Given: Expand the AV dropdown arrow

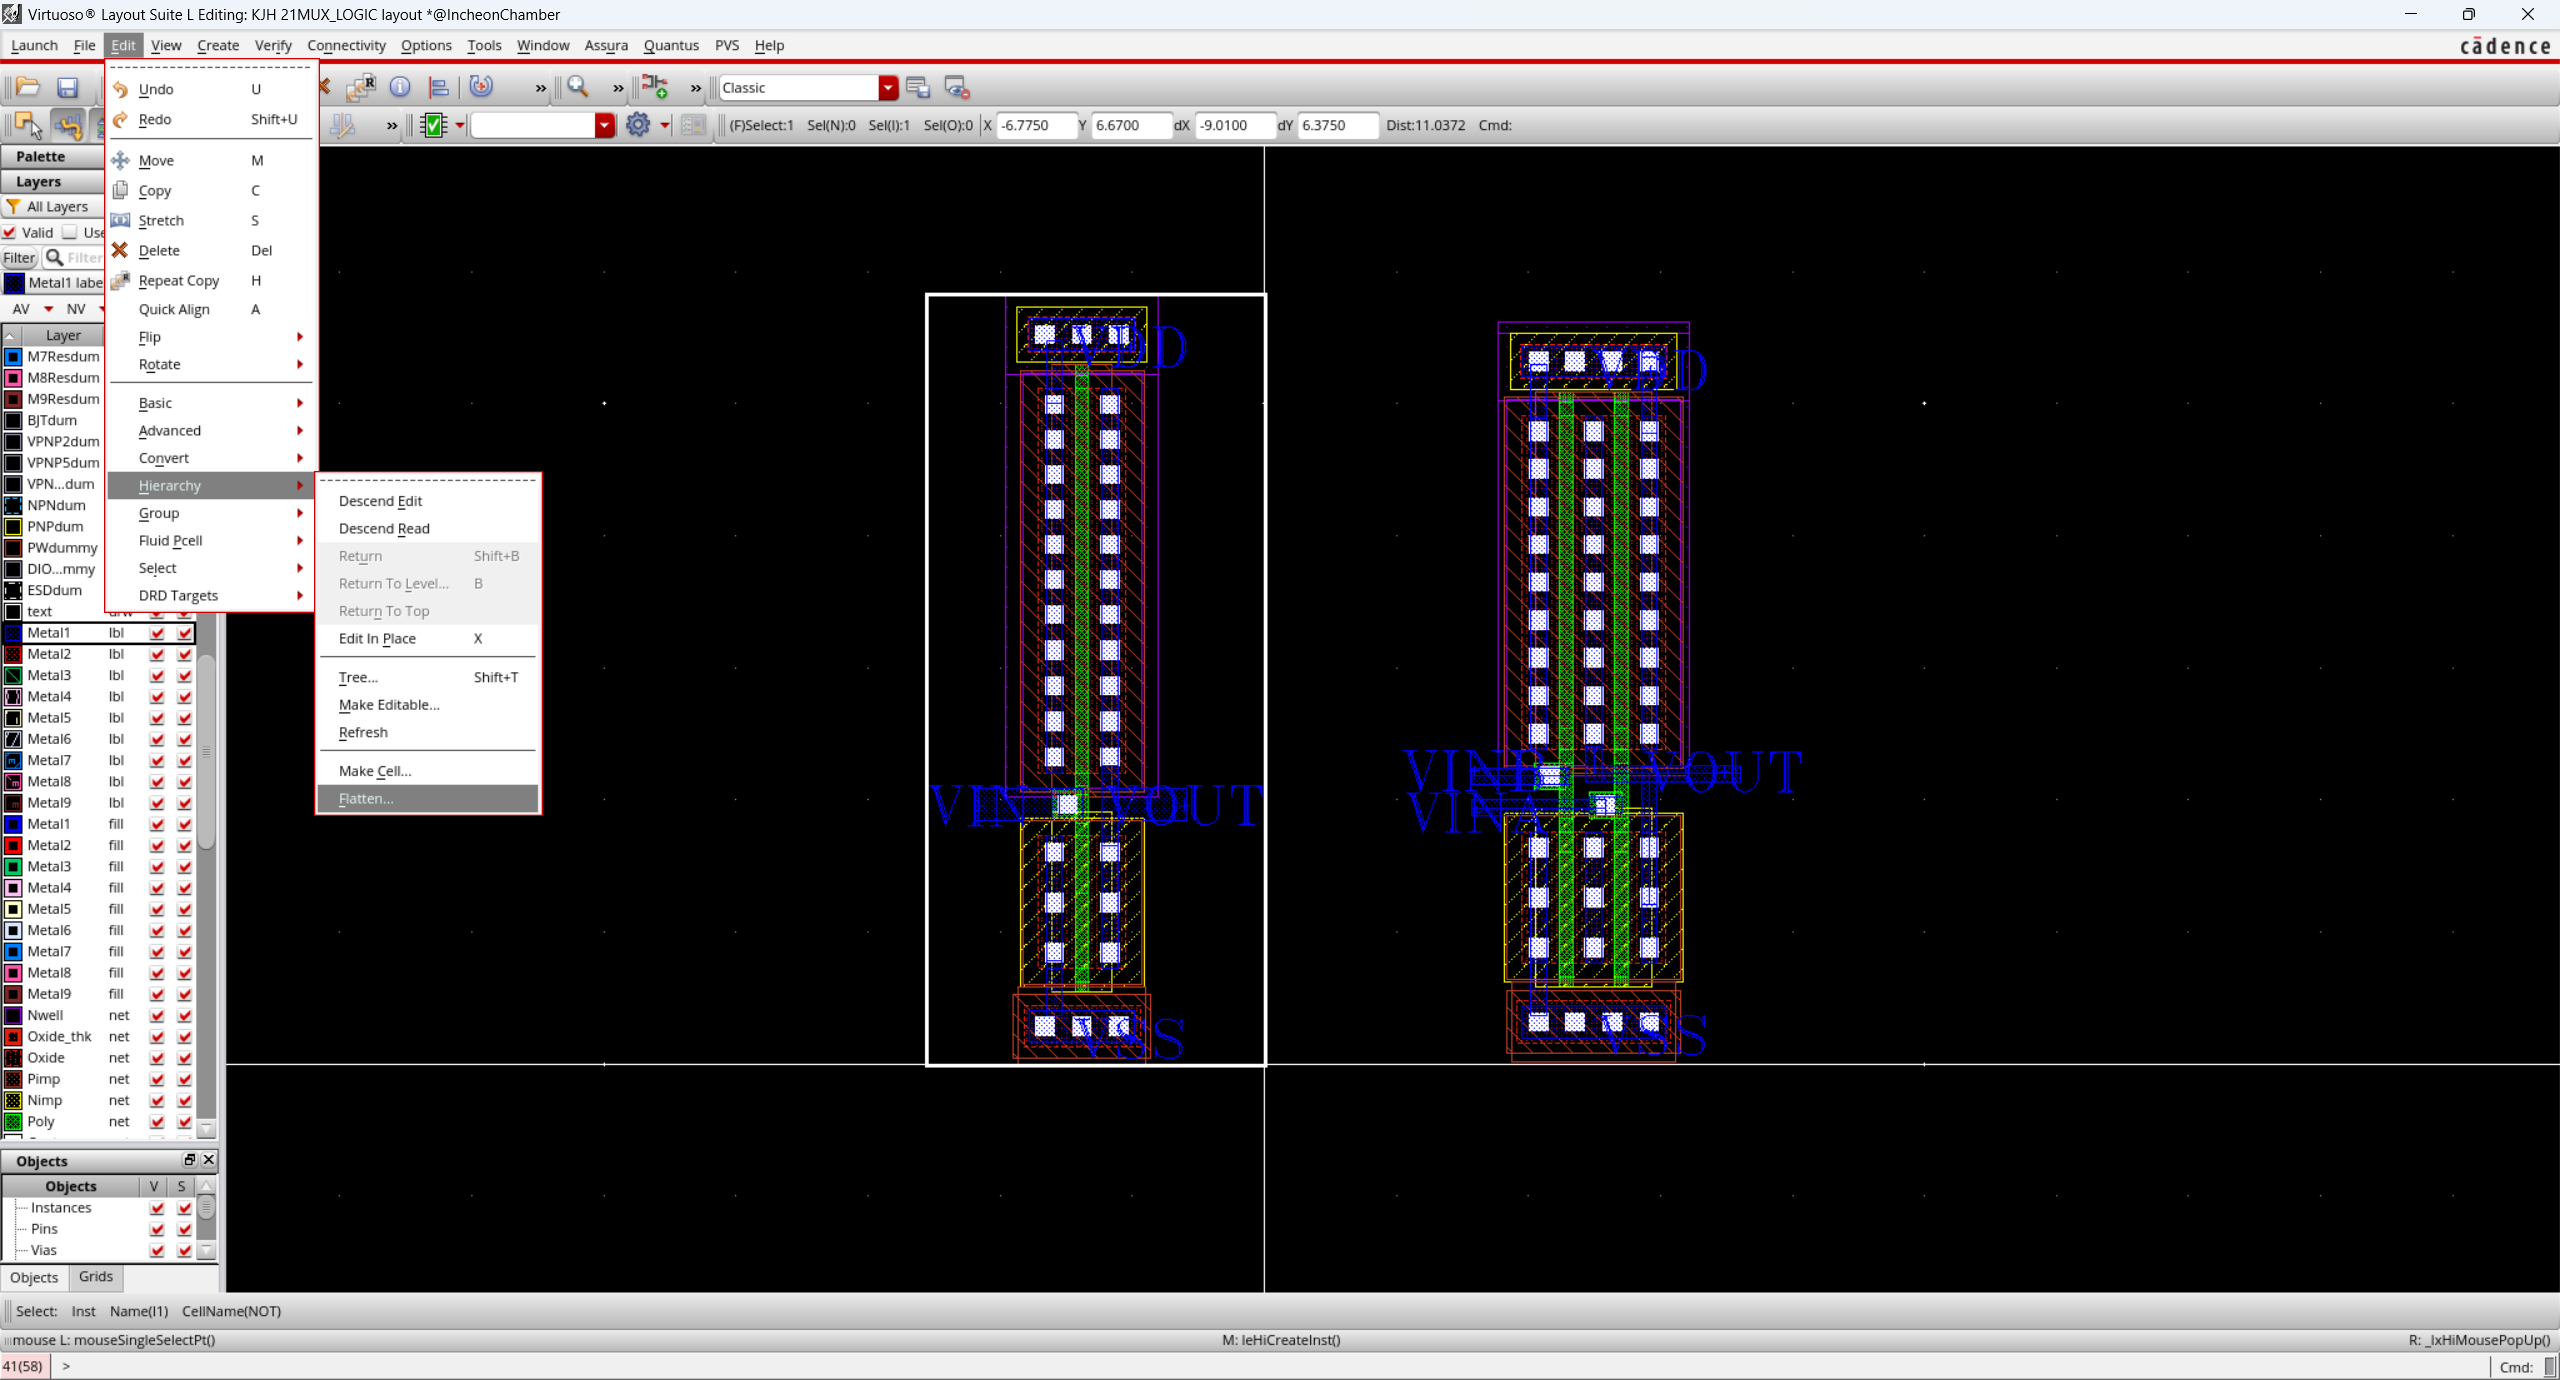Looking at the screenshot, I should pos(48,309).
